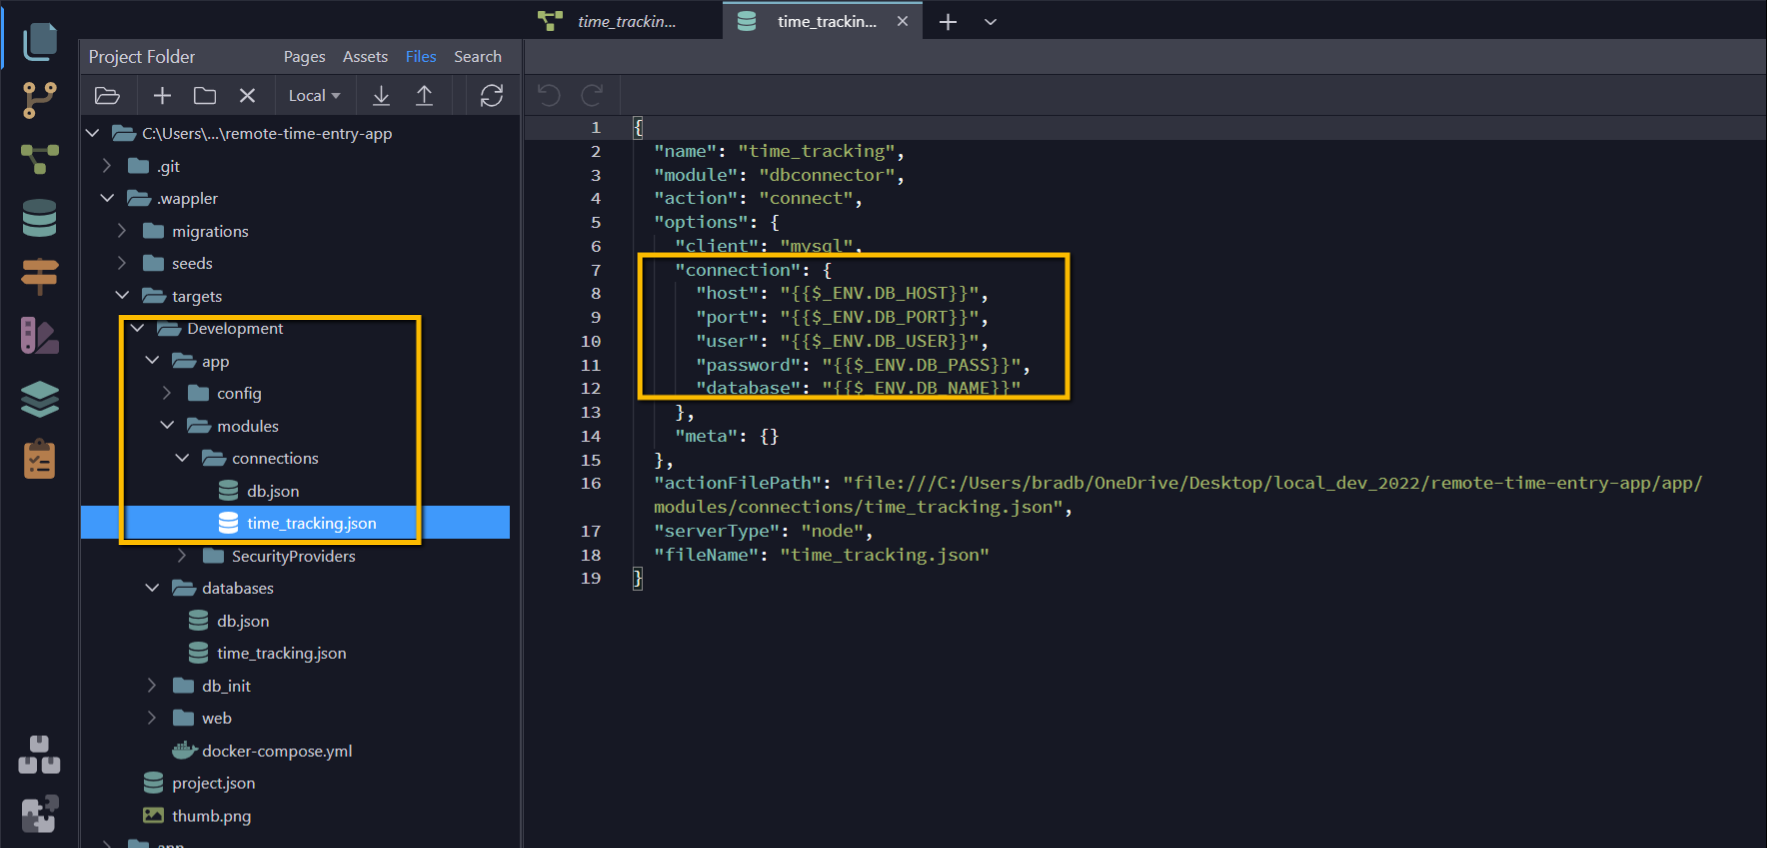
Task: Refresh the project file tree
Action: [492, 96]
